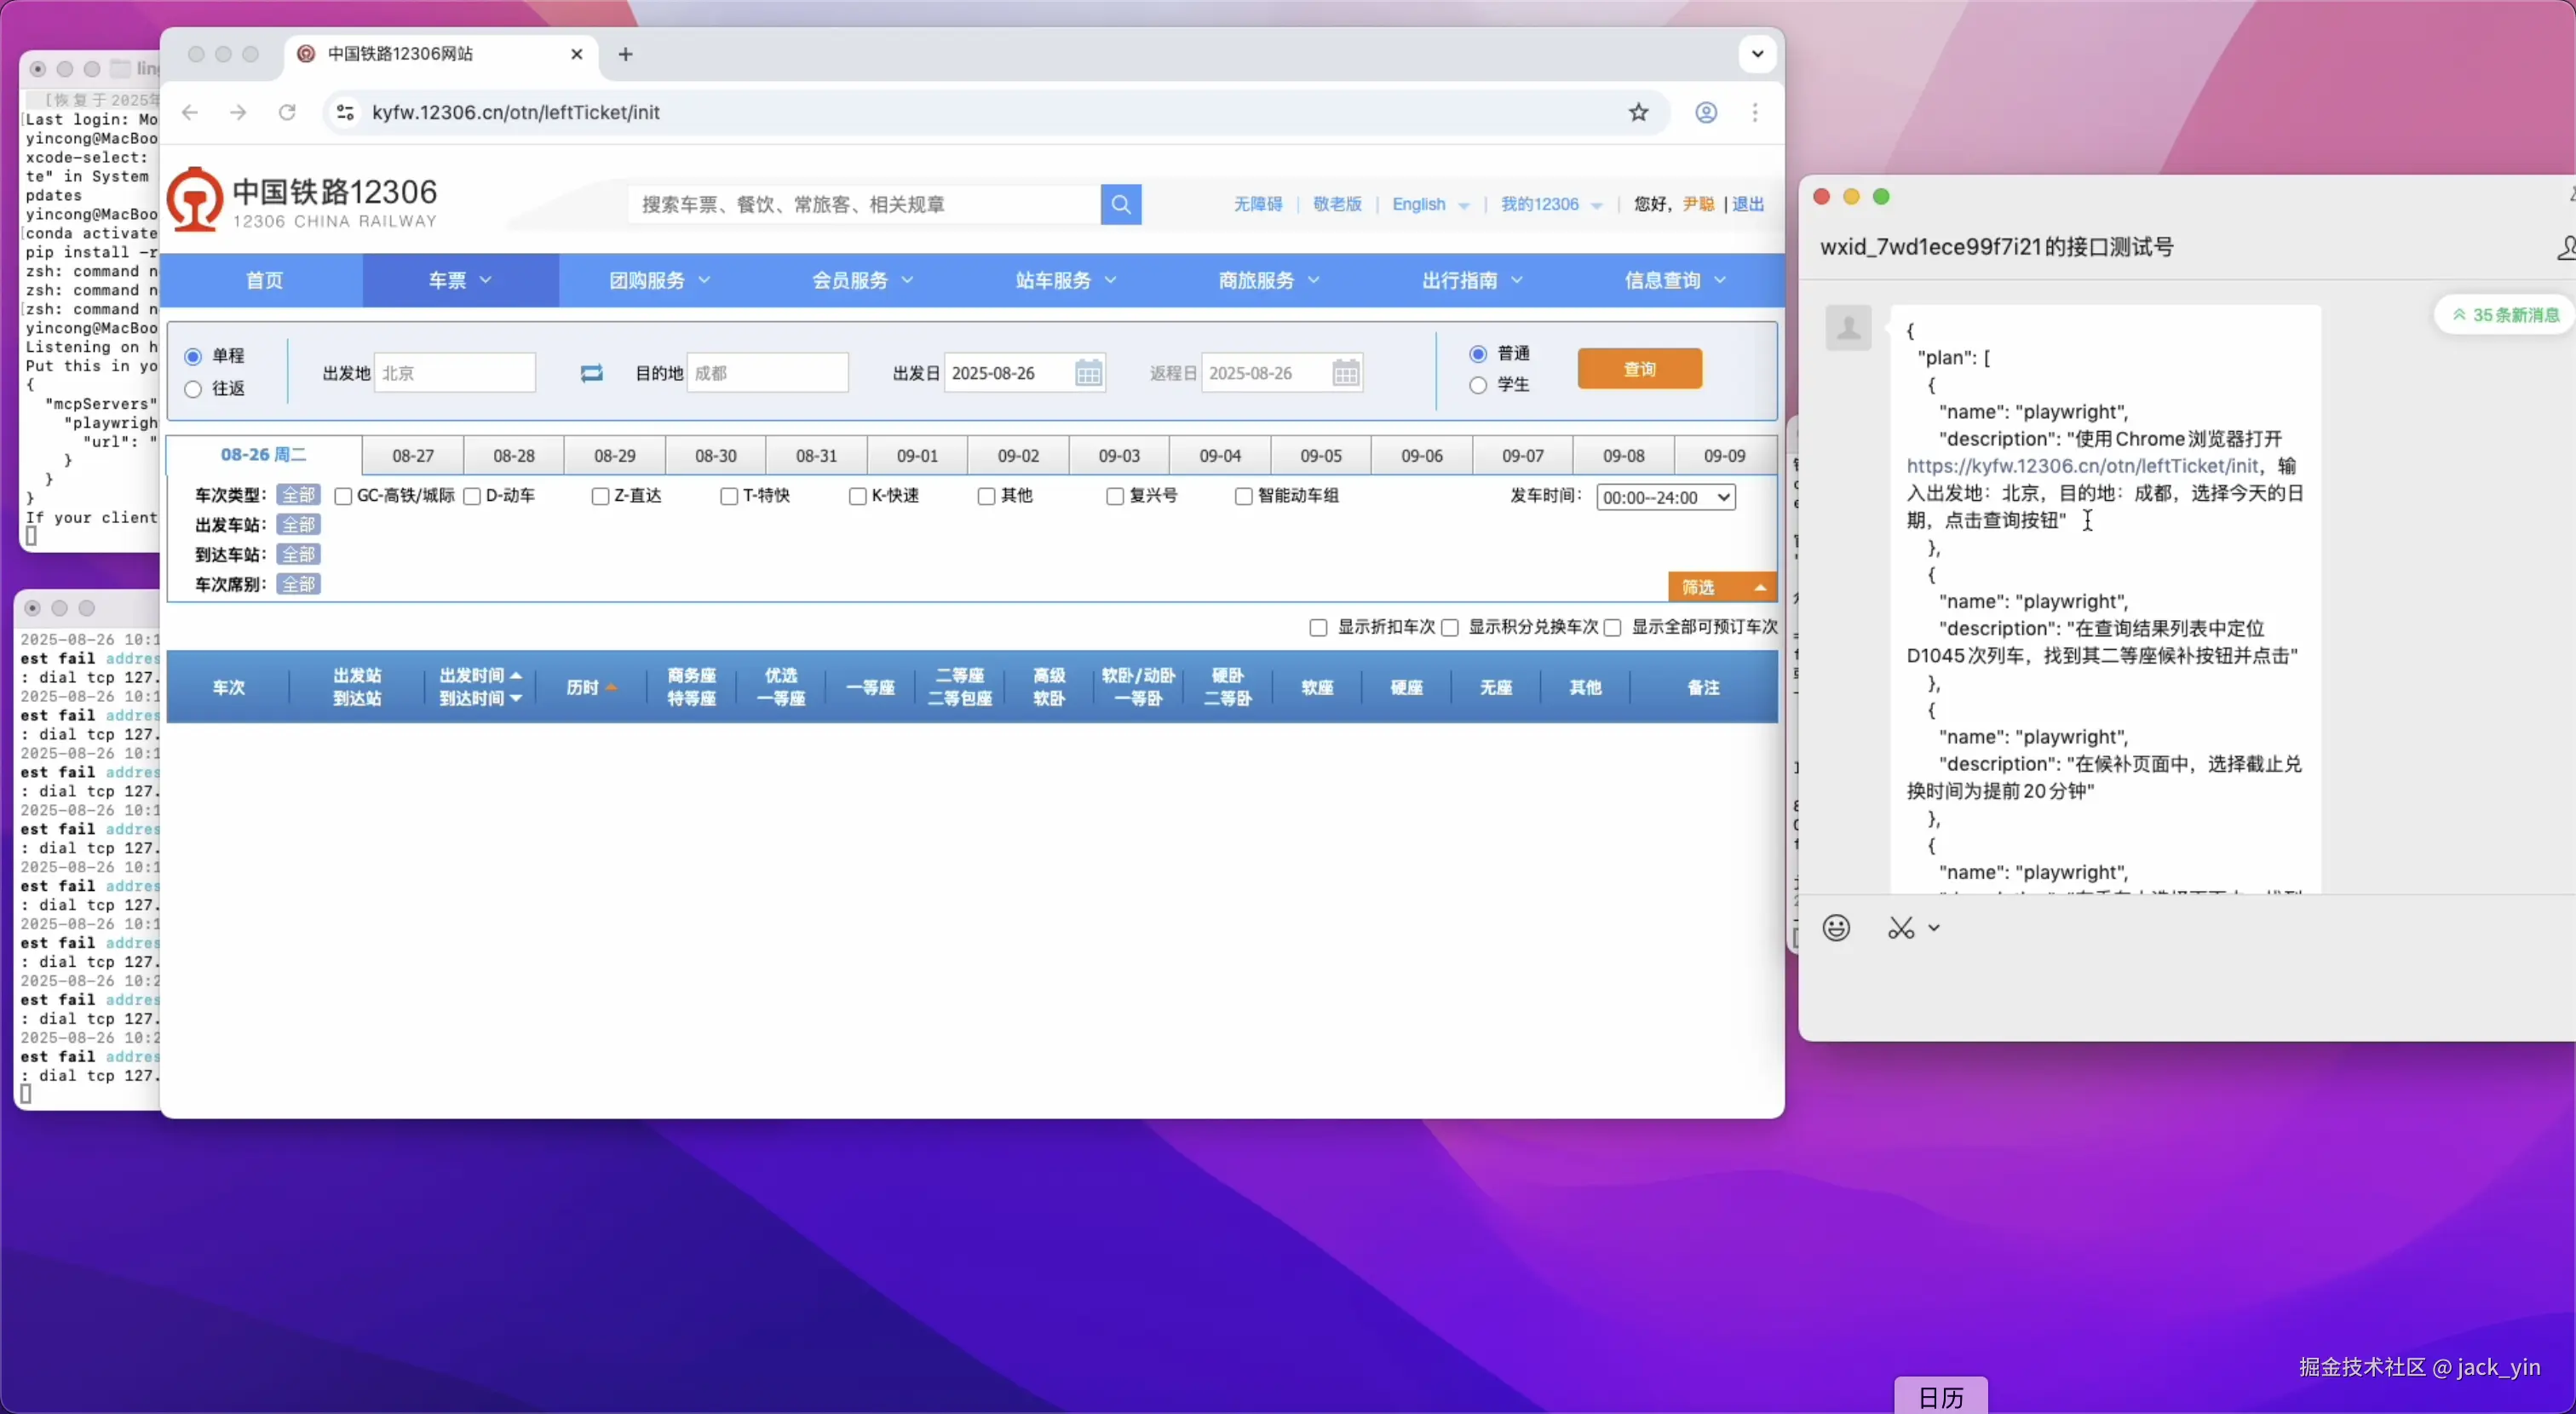
Task: Click the 退出 logout link
Action: pos(1747,204)
